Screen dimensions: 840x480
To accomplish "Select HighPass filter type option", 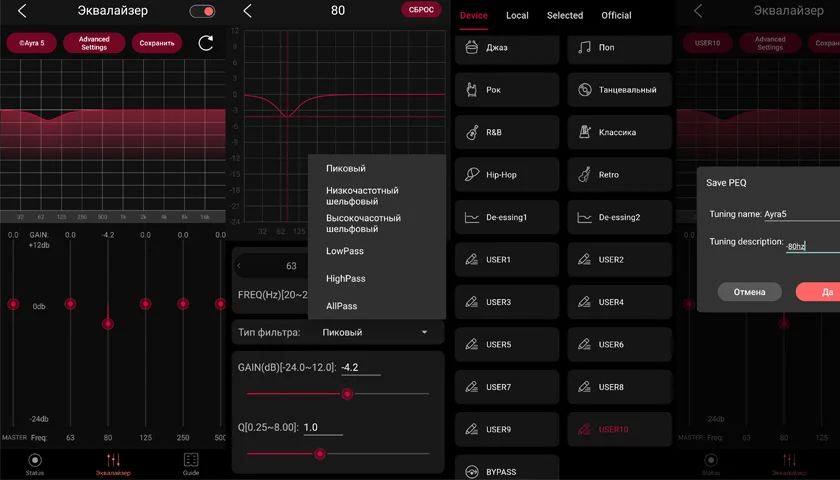I will coord(346,279).
